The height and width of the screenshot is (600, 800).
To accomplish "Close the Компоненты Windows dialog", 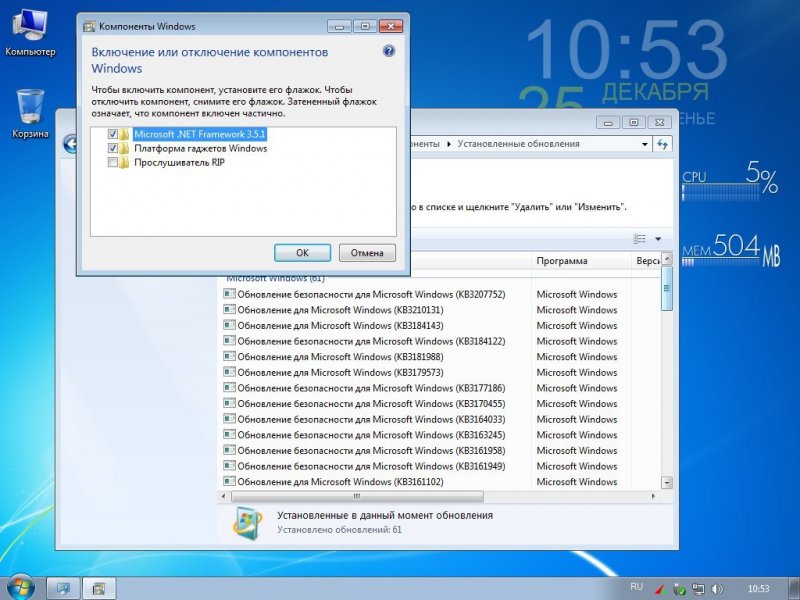I will [x=391, y=27].
